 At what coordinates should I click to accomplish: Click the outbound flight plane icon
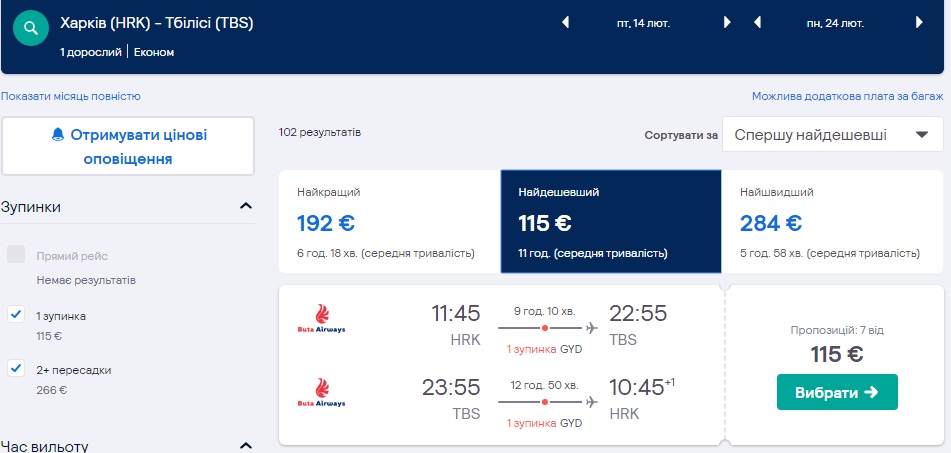coord(591,327)
